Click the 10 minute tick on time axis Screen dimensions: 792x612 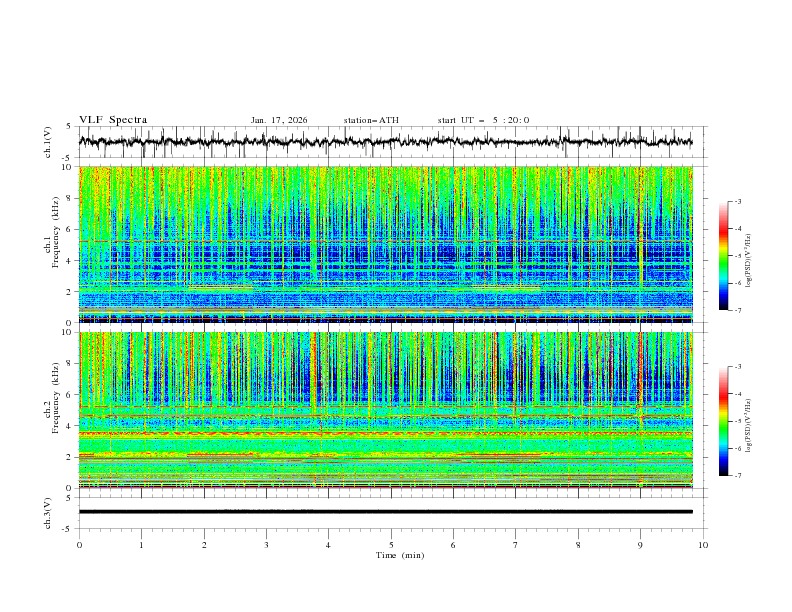tap(703, 544)
